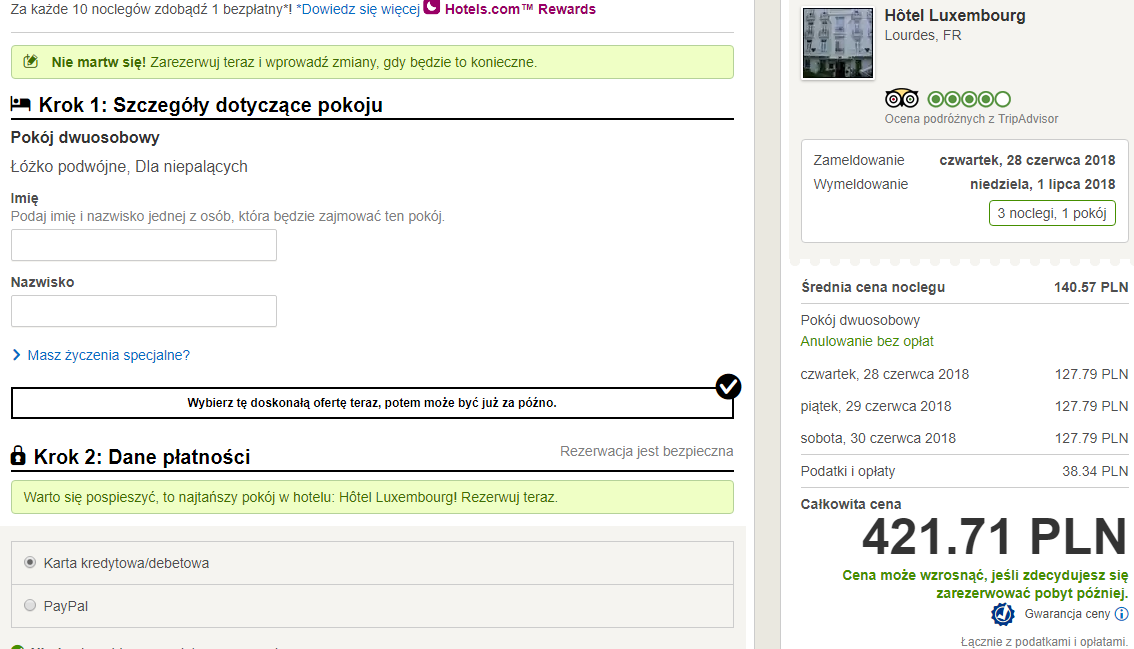Image resolution: width=1134 pixels, height=649 pixels.
Task: Click the 'Pokój dwuosobowy' room heading
Action: (85, 137)
